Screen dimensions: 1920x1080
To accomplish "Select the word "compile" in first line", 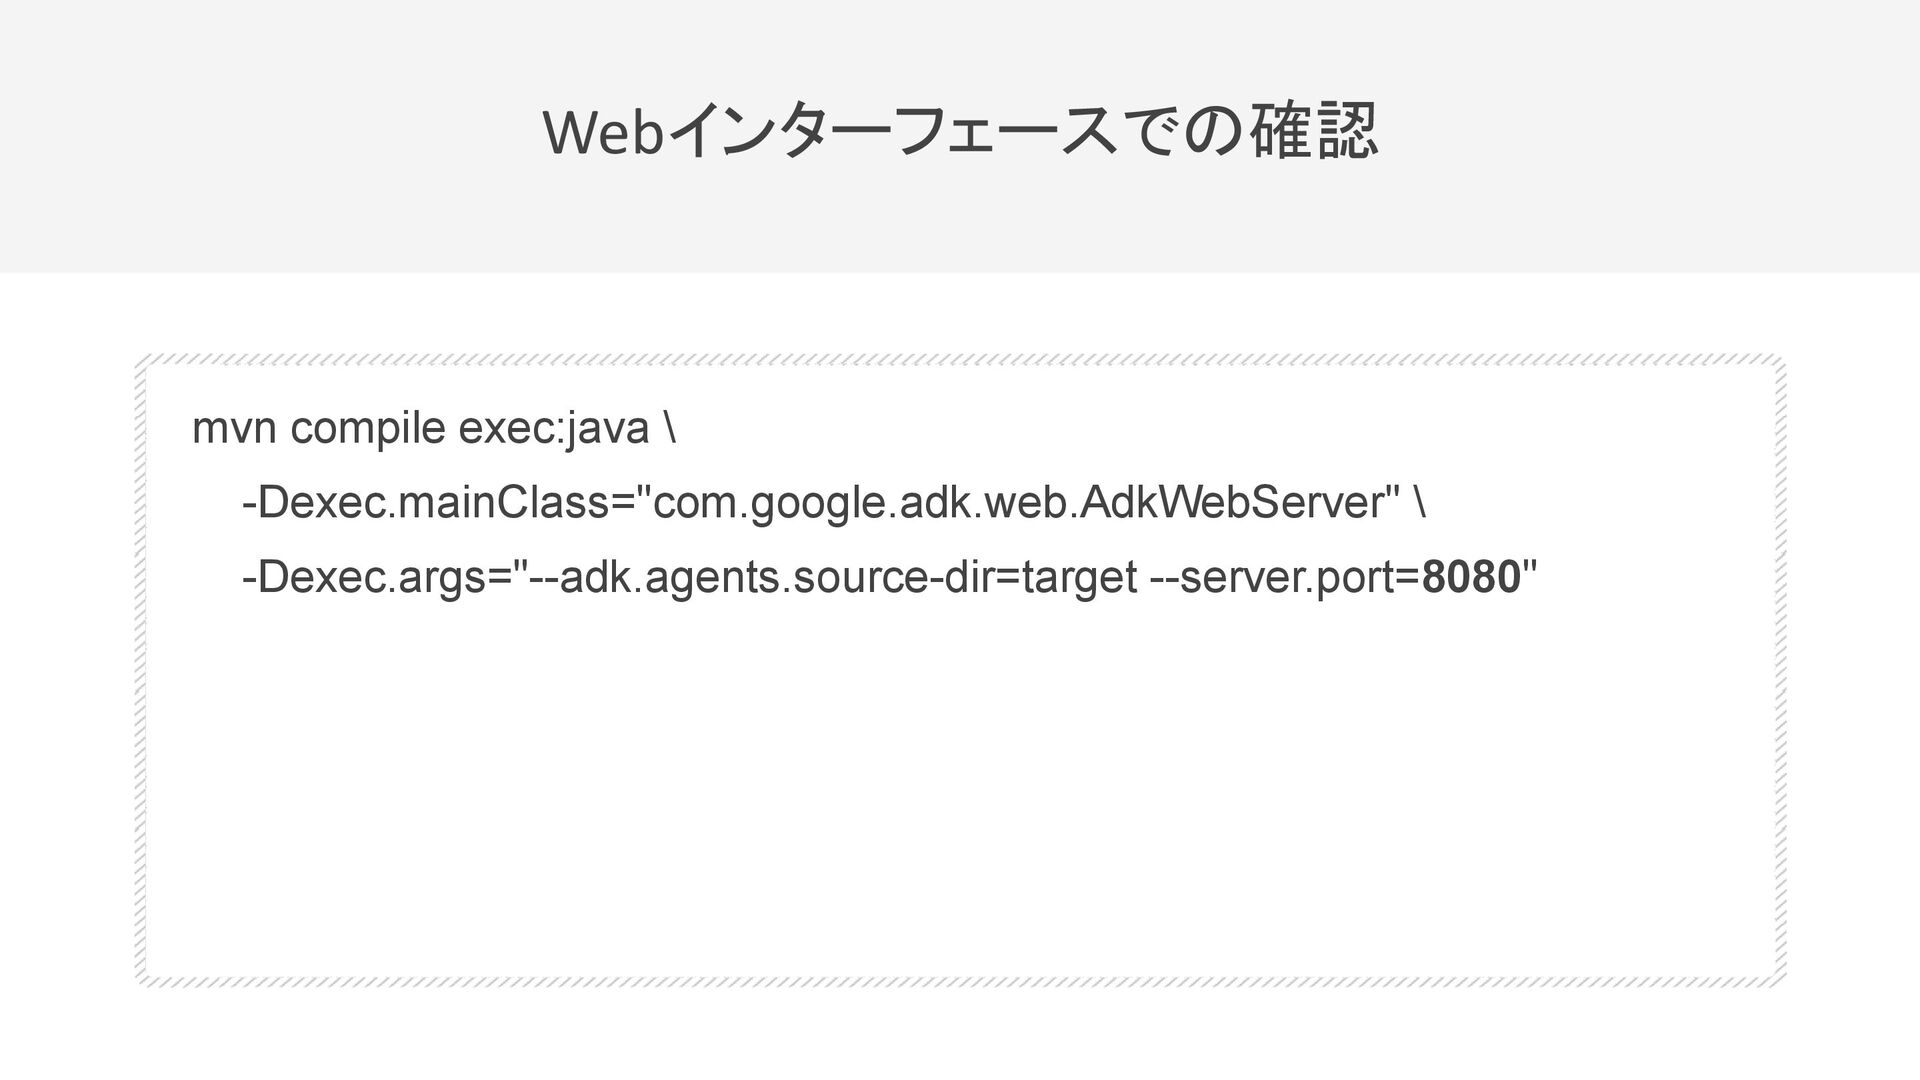I will pos(367,429).
